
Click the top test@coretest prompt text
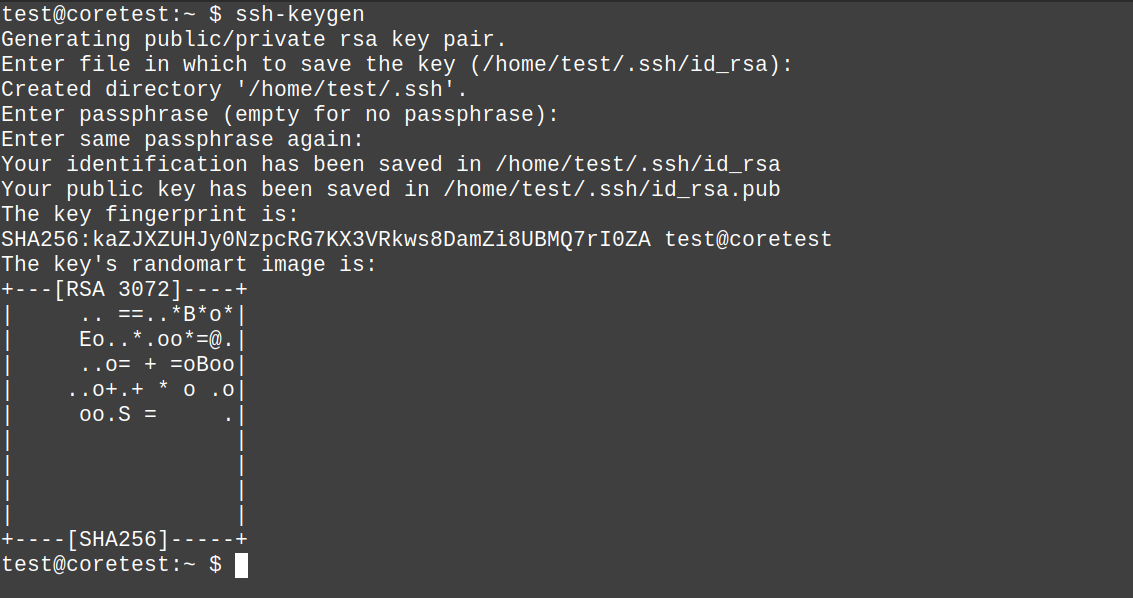coord(98,14)
